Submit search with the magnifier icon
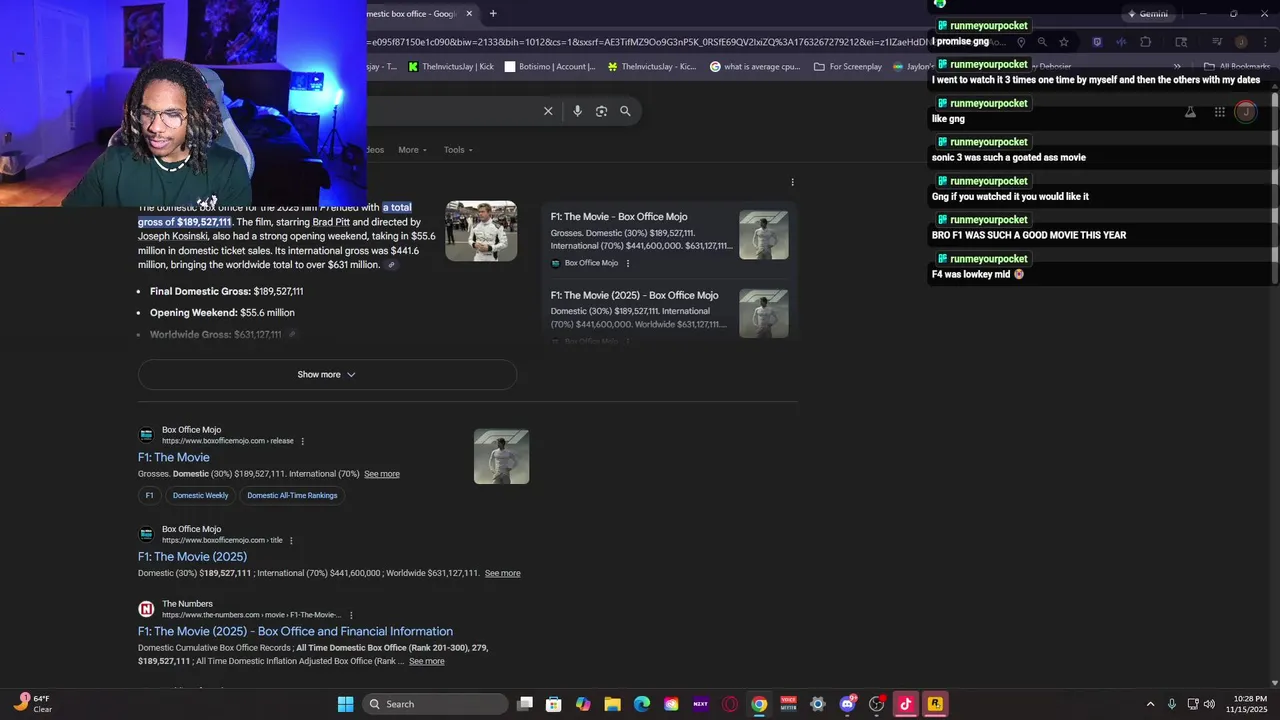This screenshot has width=1280, height=720. pyautogui.click(x=625, y=111)
